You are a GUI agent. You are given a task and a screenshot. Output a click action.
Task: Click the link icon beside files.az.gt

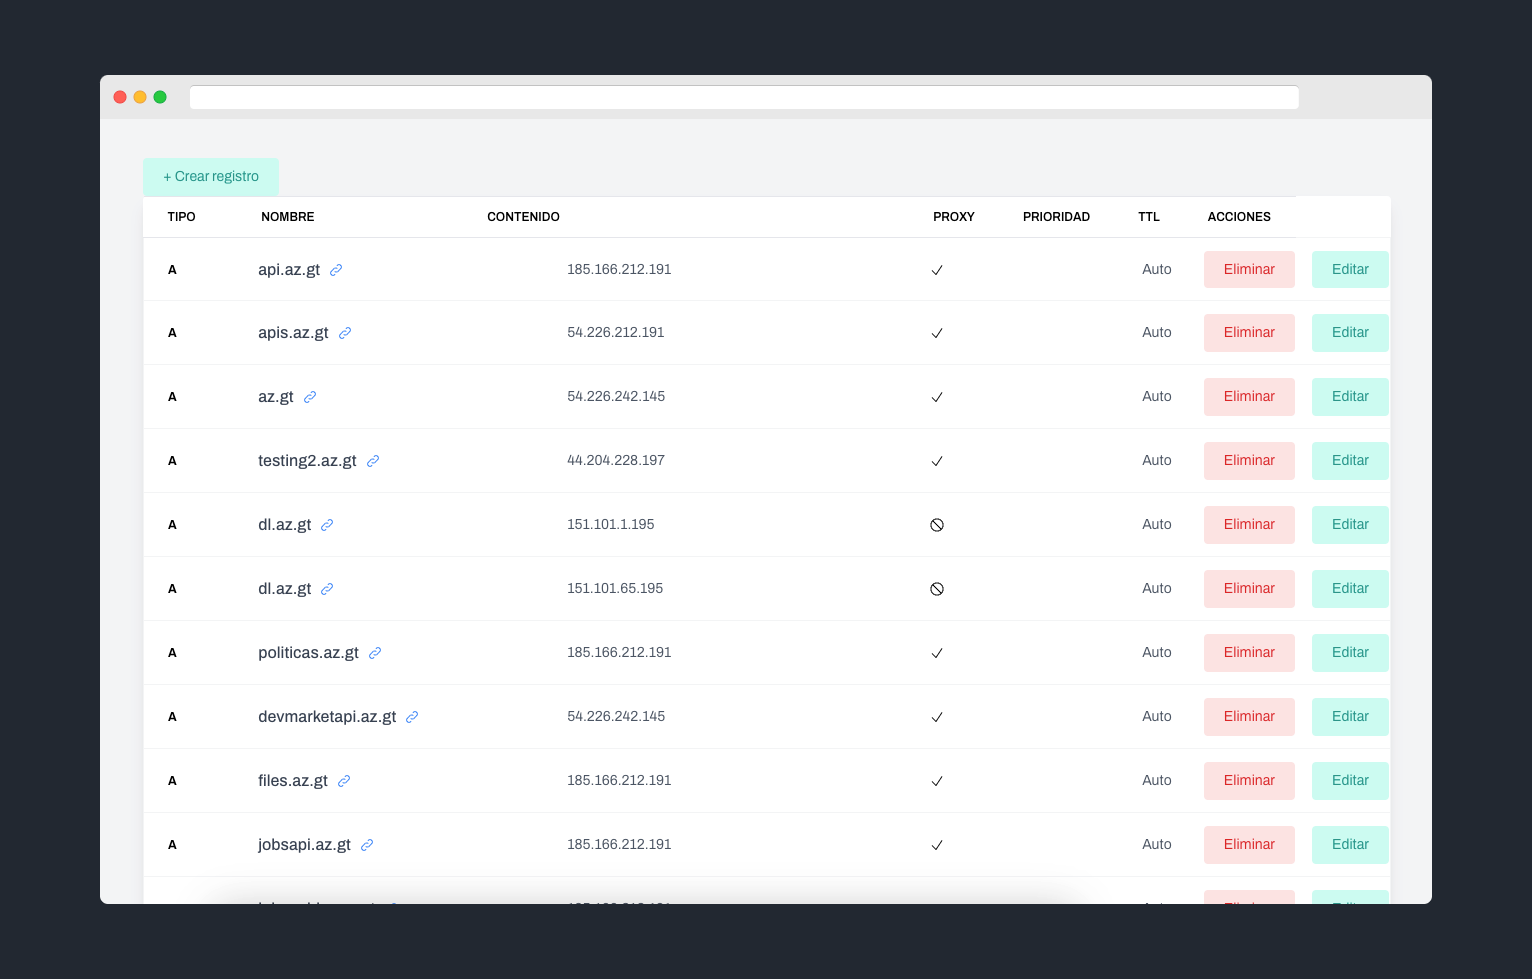click(x=345, y=780)
